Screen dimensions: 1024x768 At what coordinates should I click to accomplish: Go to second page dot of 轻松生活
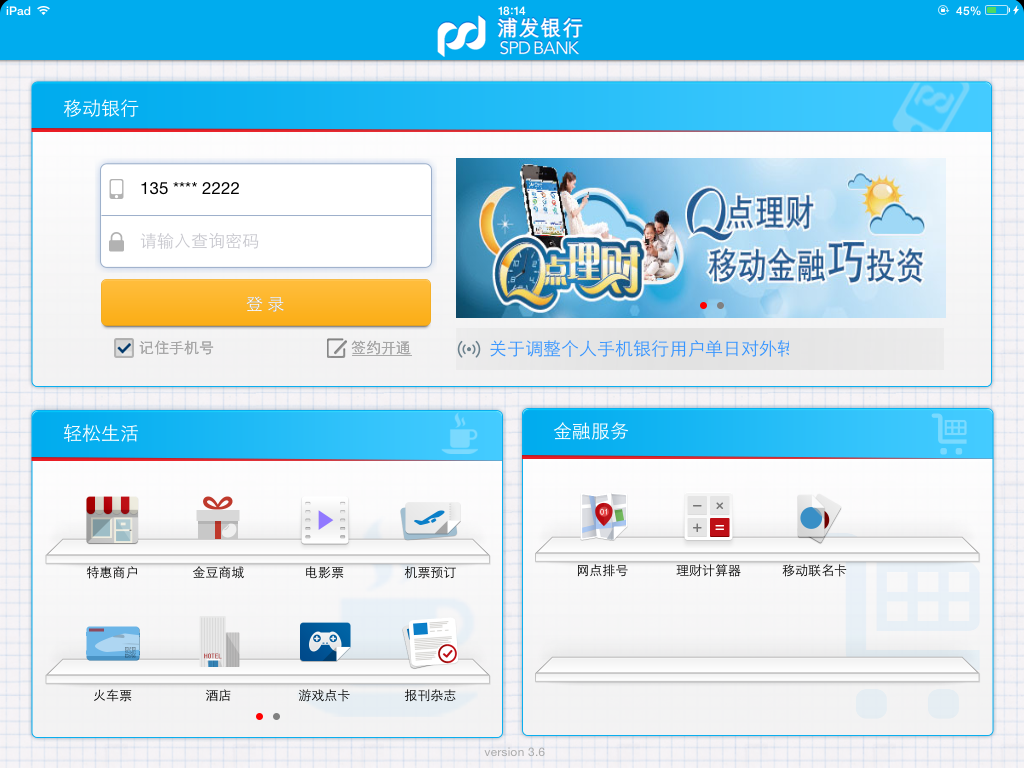pos(276,716)
